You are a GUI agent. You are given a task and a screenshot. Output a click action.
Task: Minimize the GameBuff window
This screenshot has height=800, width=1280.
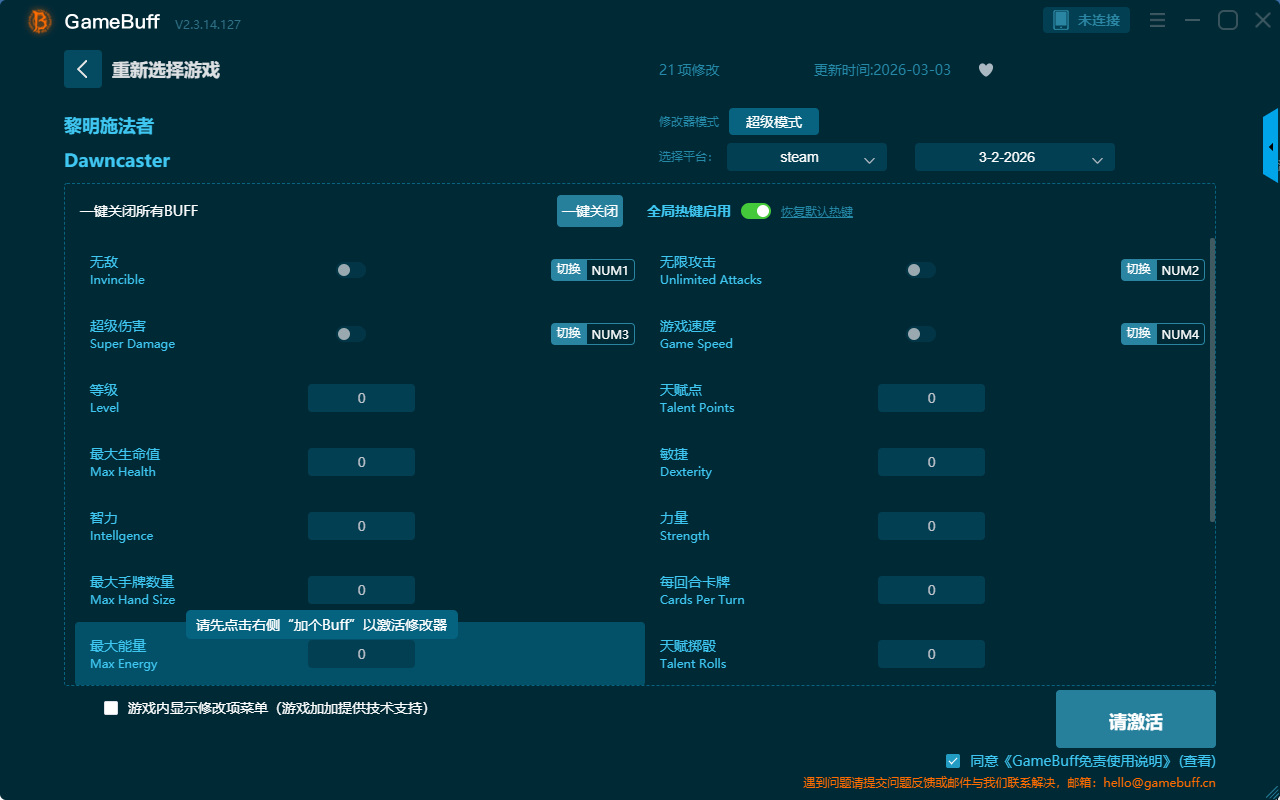(x=1192, y=20)
